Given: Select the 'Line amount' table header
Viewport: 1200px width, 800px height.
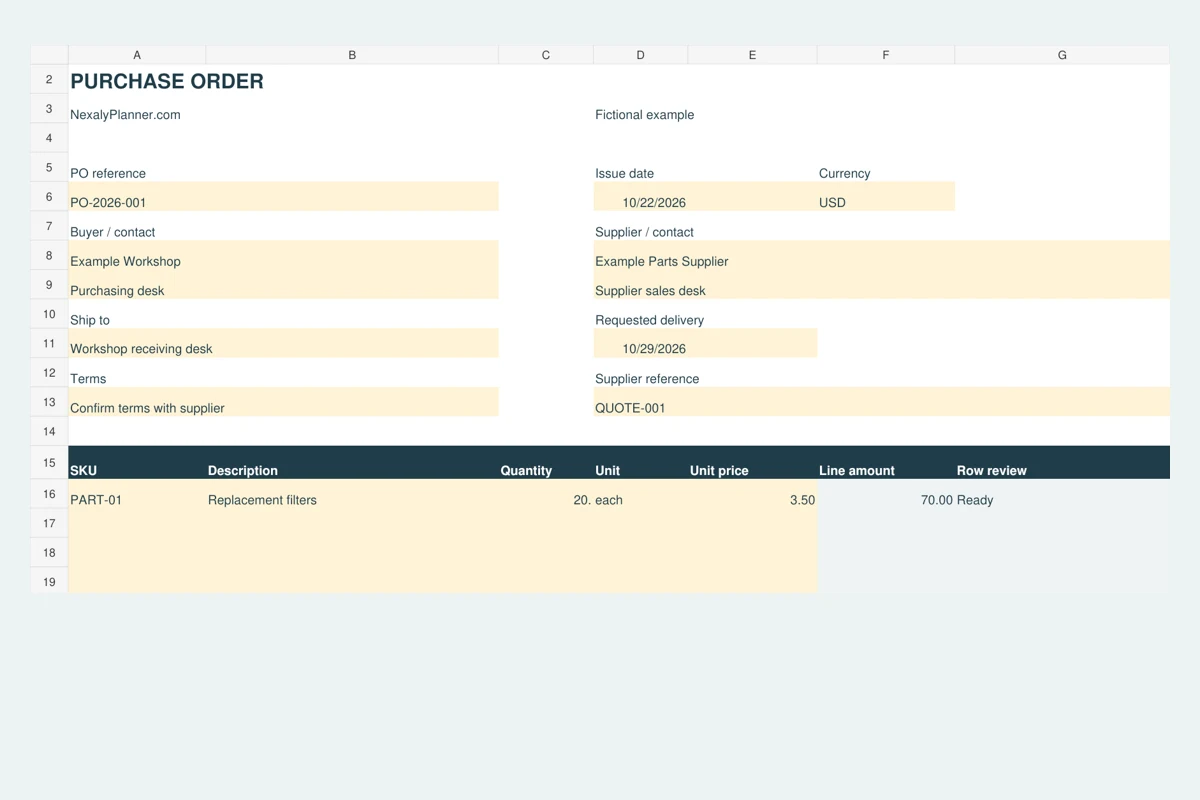Looking at the screenshot, I should click(885, 463).
